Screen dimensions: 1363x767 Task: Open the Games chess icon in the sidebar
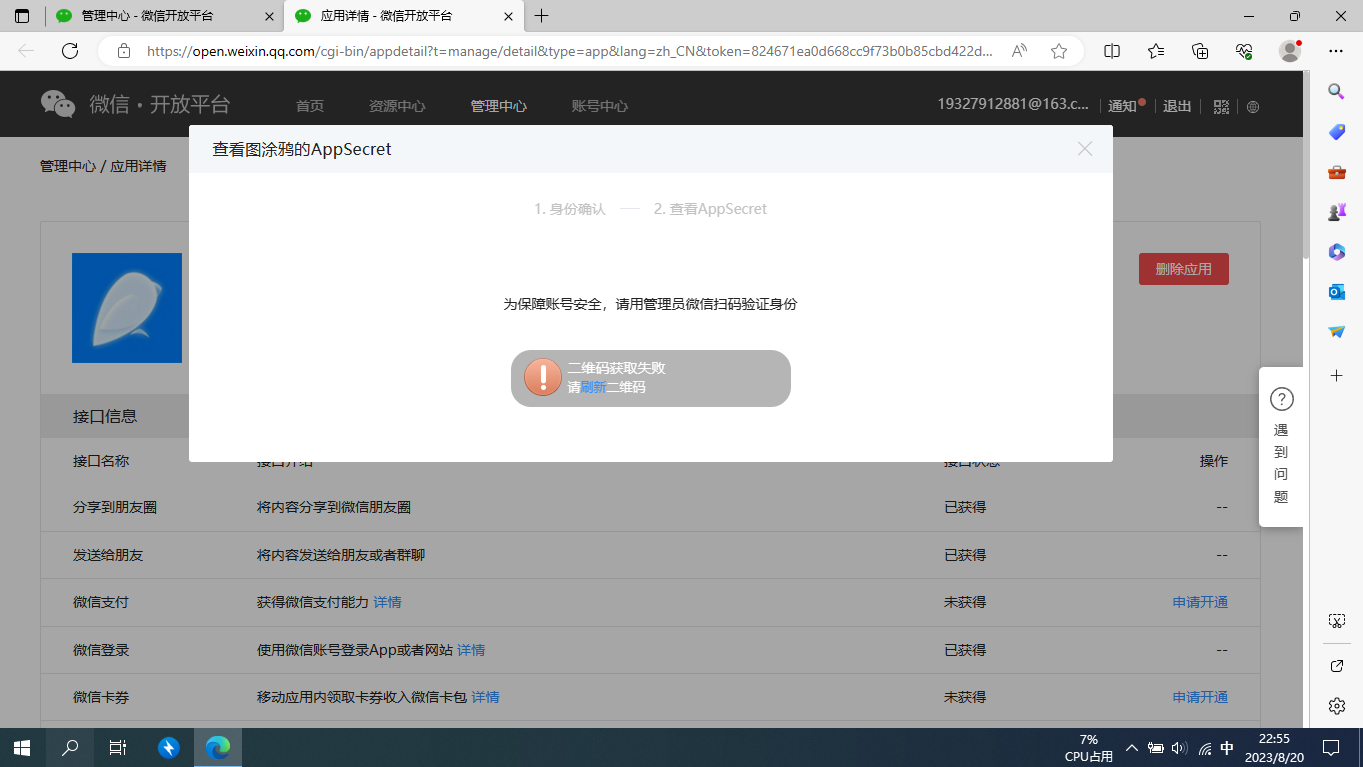coord(1337,212)
